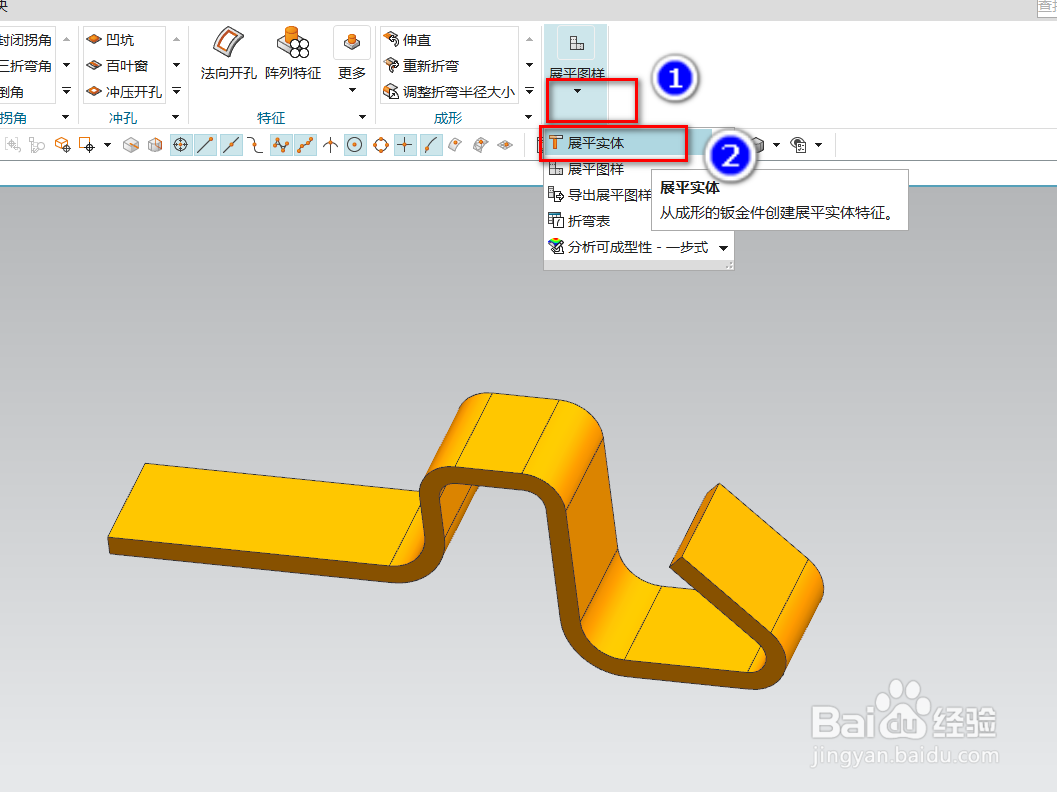Expand the 冲孔 group options arrow

[x=175, y=117]
